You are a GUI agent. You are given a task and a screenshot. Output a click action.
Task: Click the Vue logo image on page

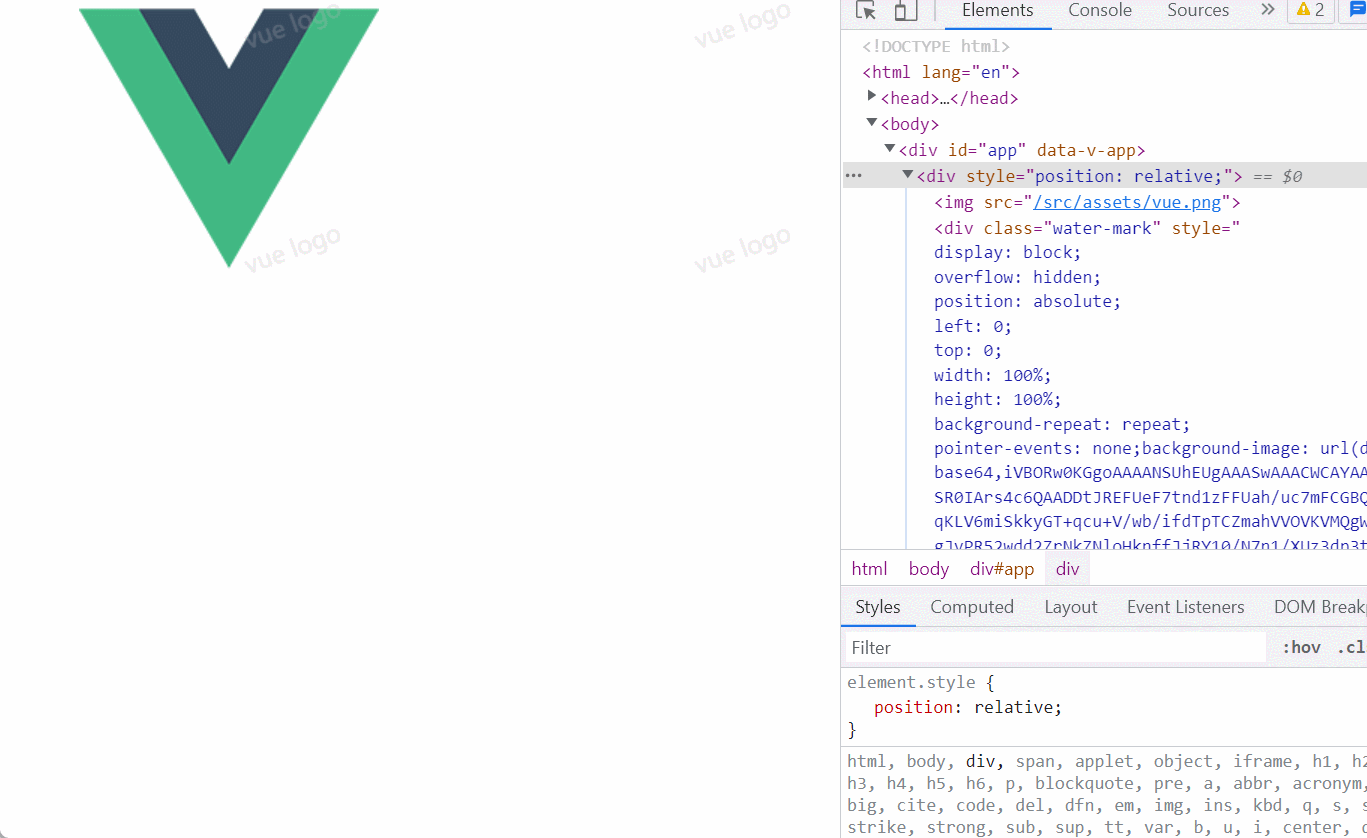[229, 138]
